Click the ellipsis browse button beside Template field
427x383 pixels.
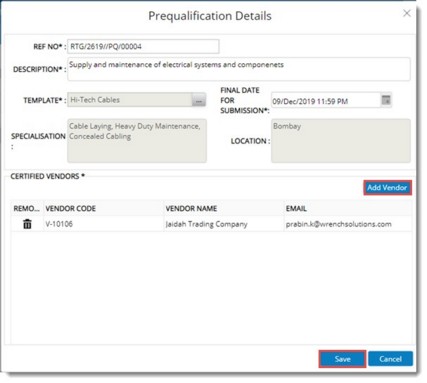point(199,100)
